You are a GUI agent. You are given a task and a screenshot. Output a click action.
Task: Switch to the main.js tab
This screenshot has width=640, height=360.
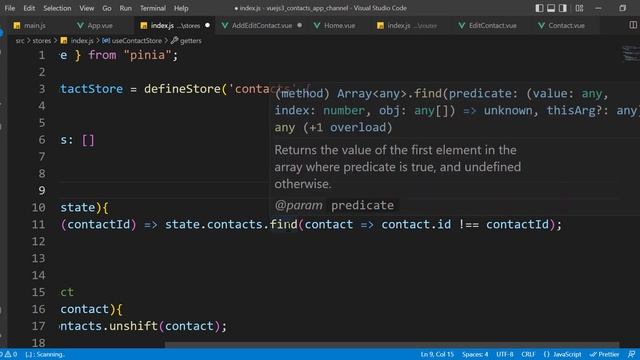(35, 25)
